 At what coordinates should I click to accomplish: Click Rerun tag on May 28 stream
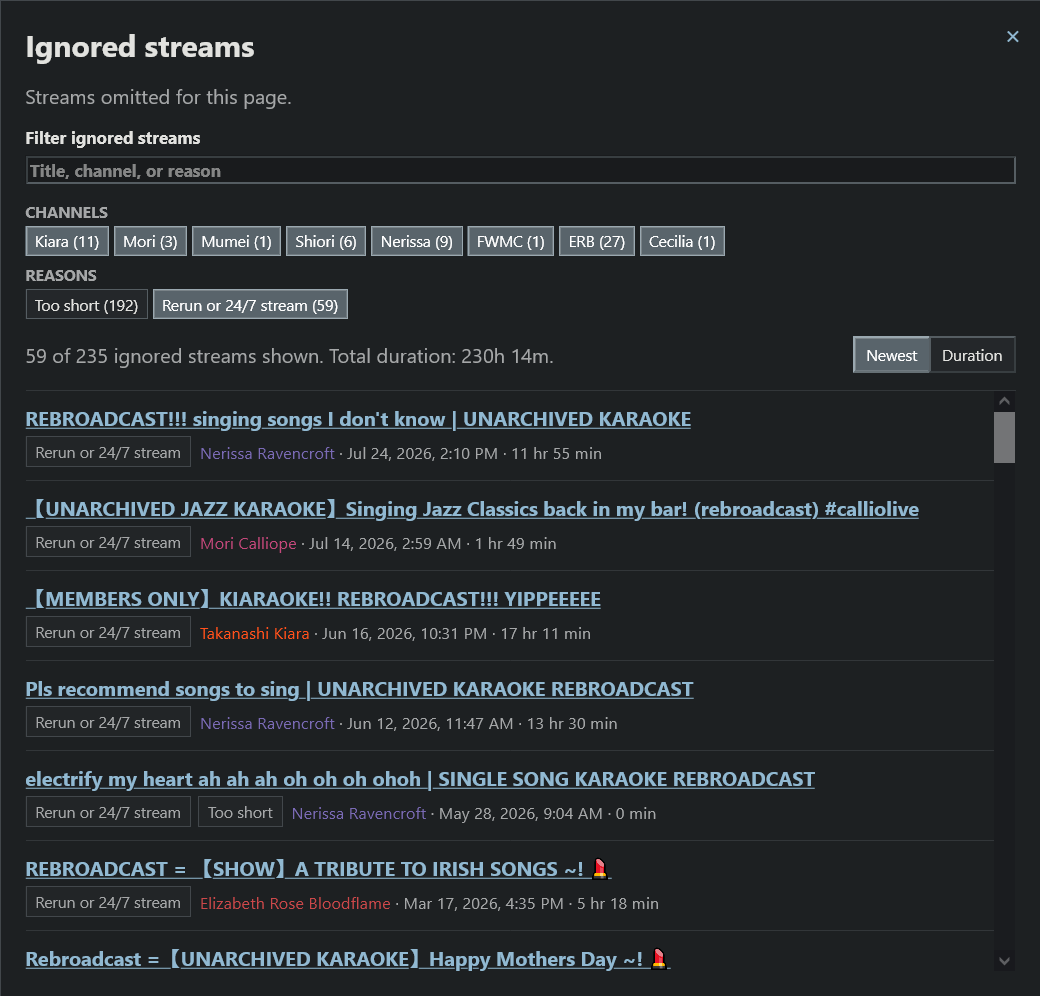point(108,812)
